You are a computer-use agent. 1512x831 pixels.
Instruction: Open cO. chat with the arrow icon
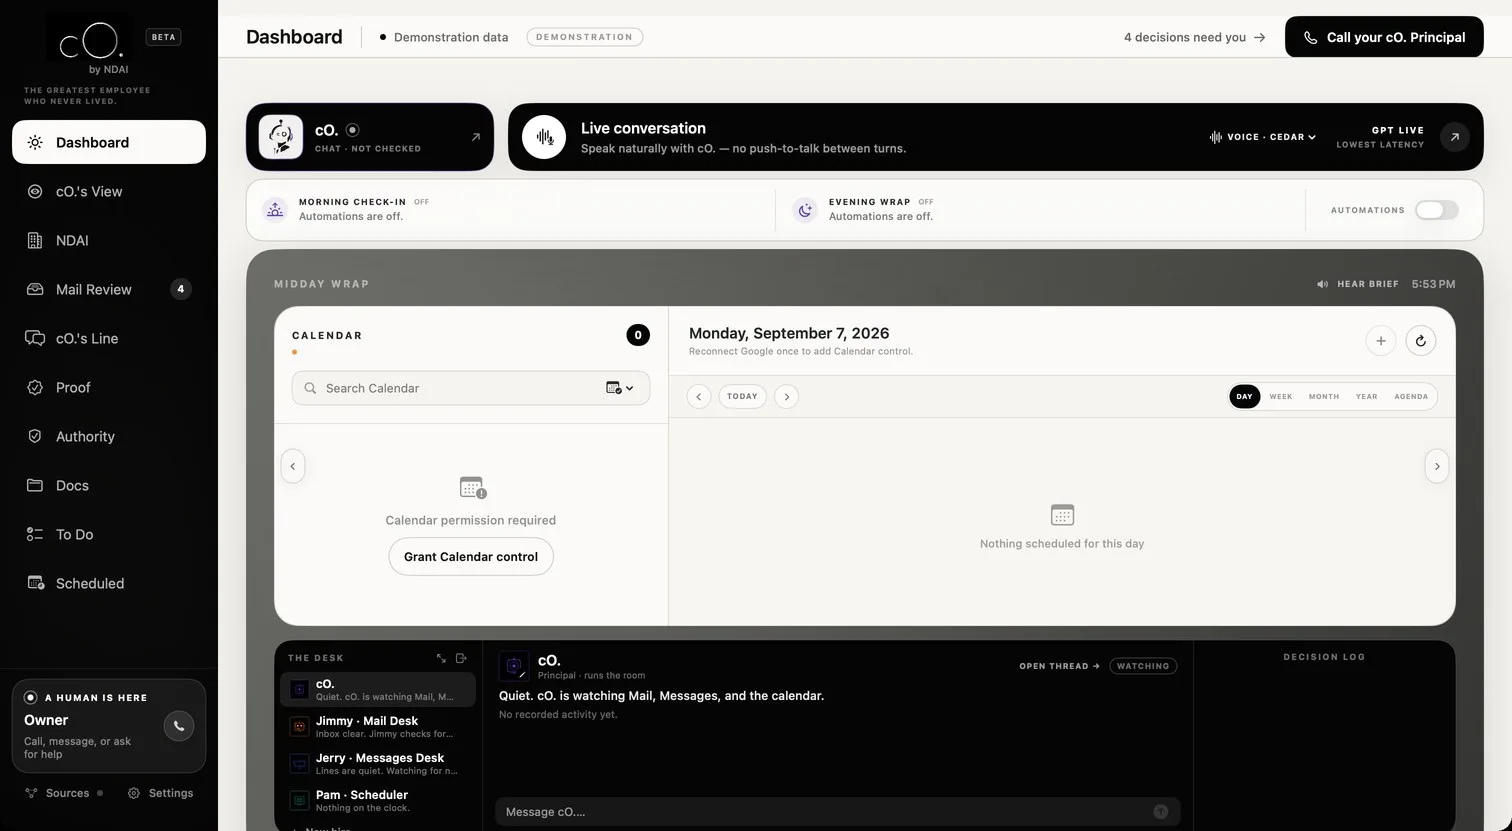(x=476, y=137)
